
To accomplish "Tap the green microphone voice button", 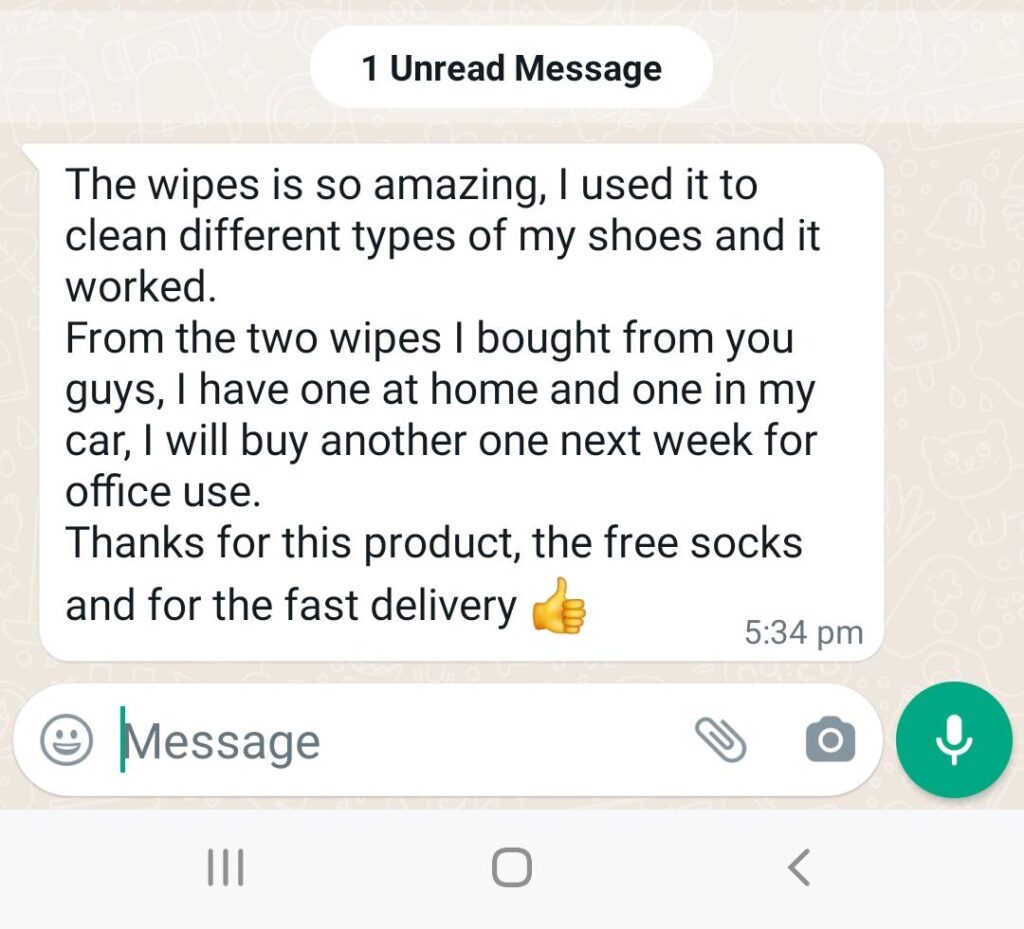I will pyautogui.click(x=954, y=740).
